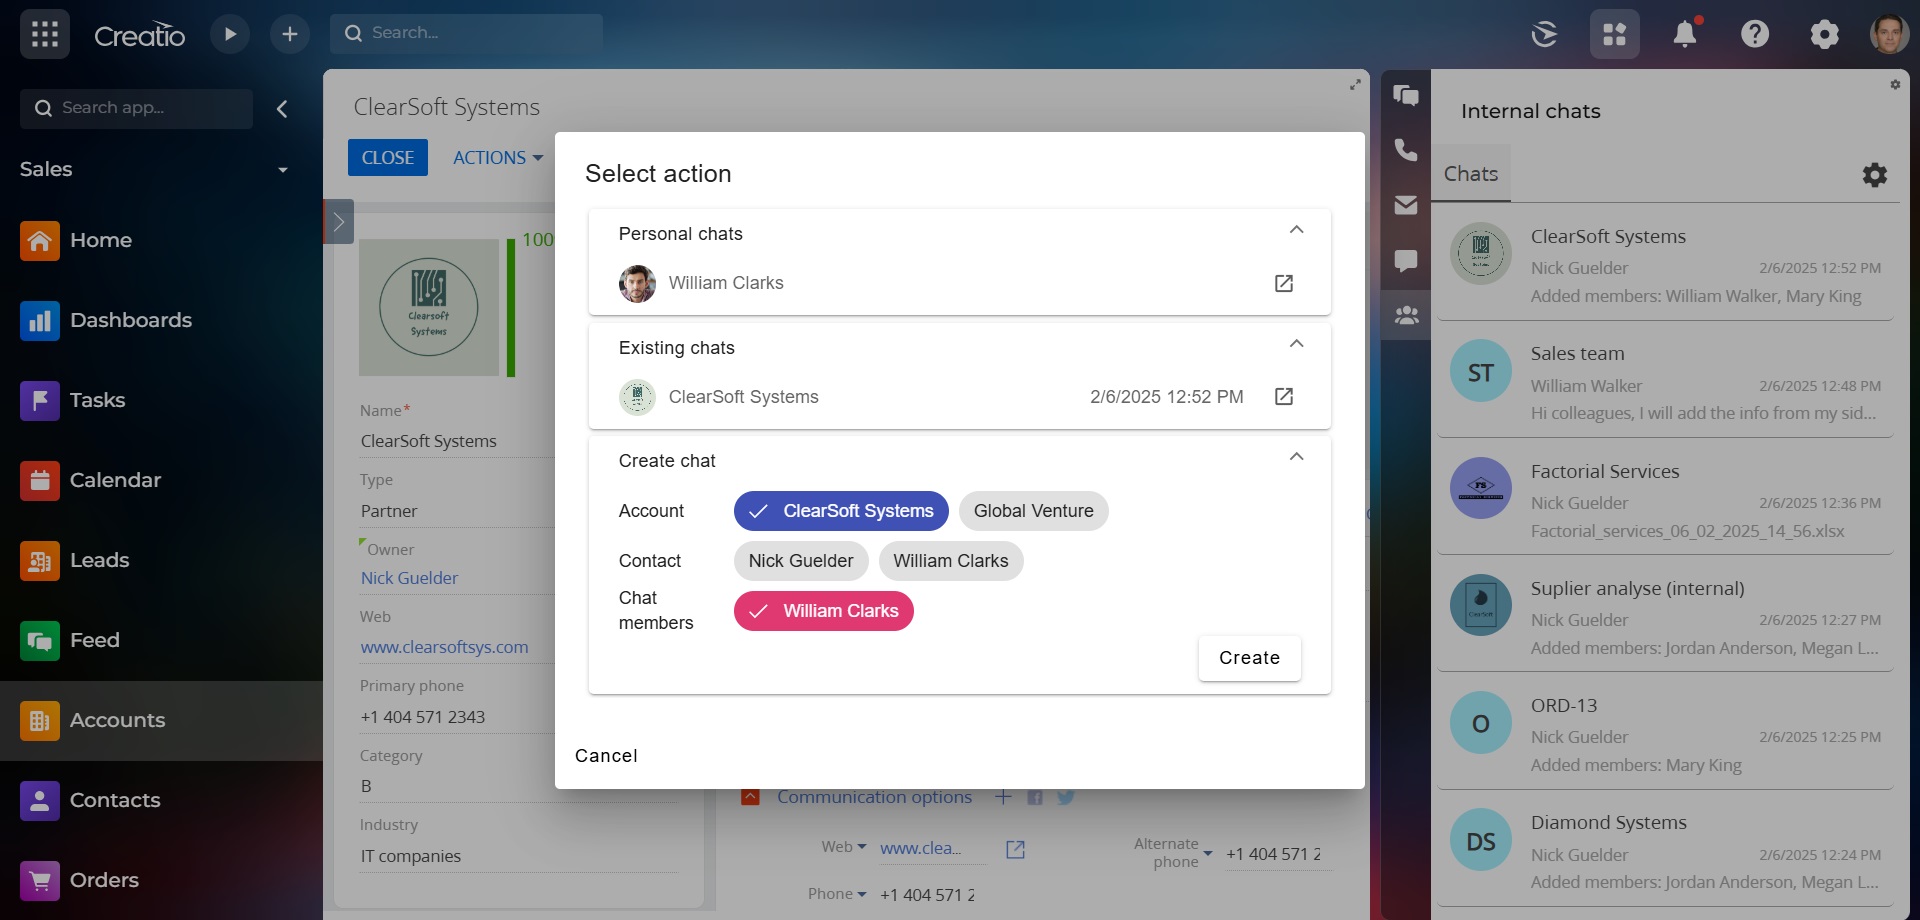Click the ClearSoft Systems account logo thumbnail
The height and width of the screenshot is (920, 1920).
tap(429, 308)
